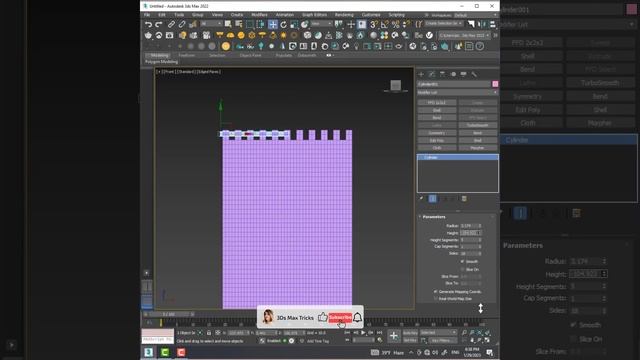The height and width of the screenshot is (360, 640).
Task: Open the Workspaces Default dropdown
Action: coord(476,15)
